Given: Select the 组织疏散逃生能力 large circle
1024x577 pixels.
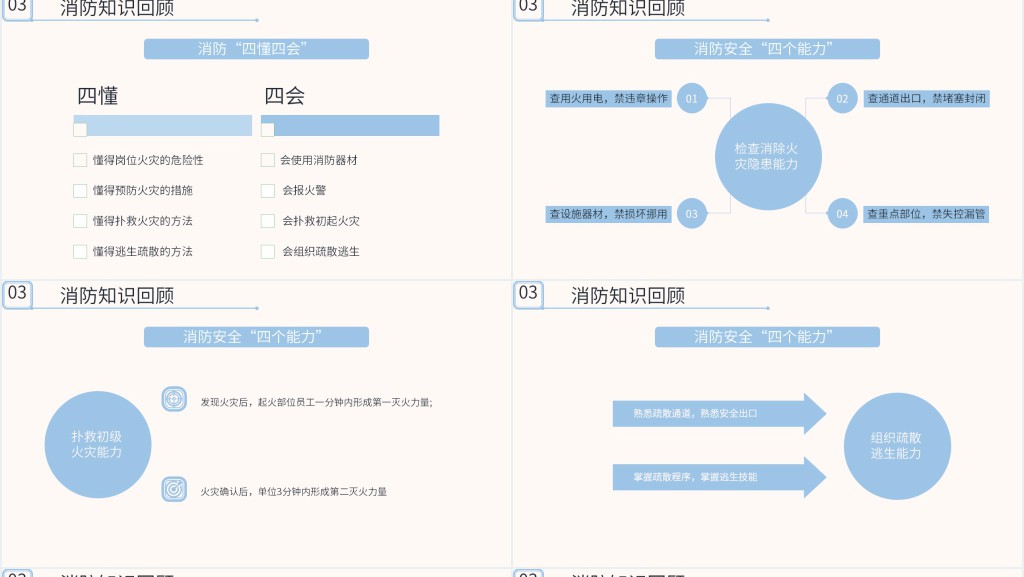Looking at the screenshot, I should pos(897,446).
